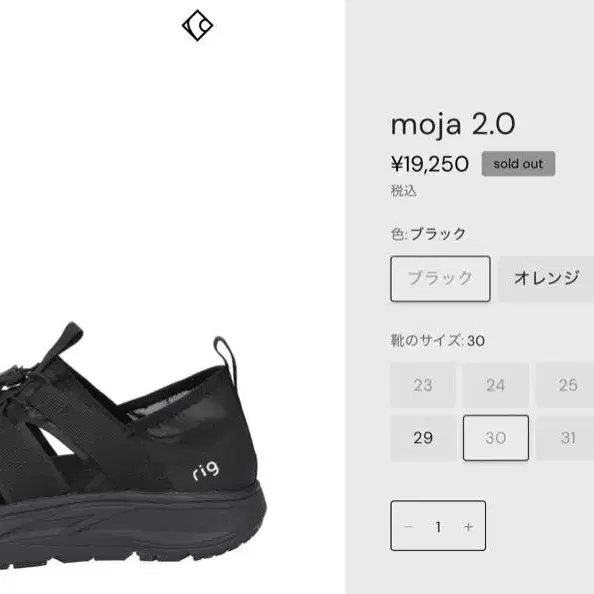
Task: Choose shoe size 25
Action: tap(565, 385)
